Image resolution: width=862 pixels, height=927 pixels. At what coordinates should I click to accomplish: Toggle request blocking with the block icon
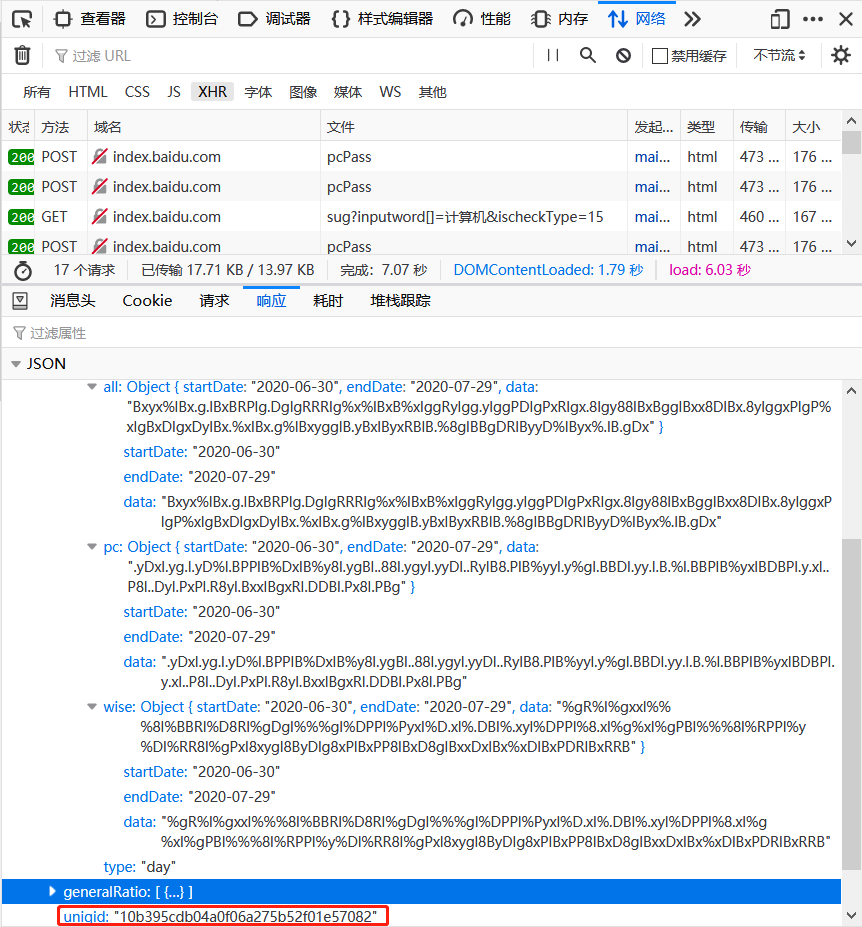[x=623, y=55]
